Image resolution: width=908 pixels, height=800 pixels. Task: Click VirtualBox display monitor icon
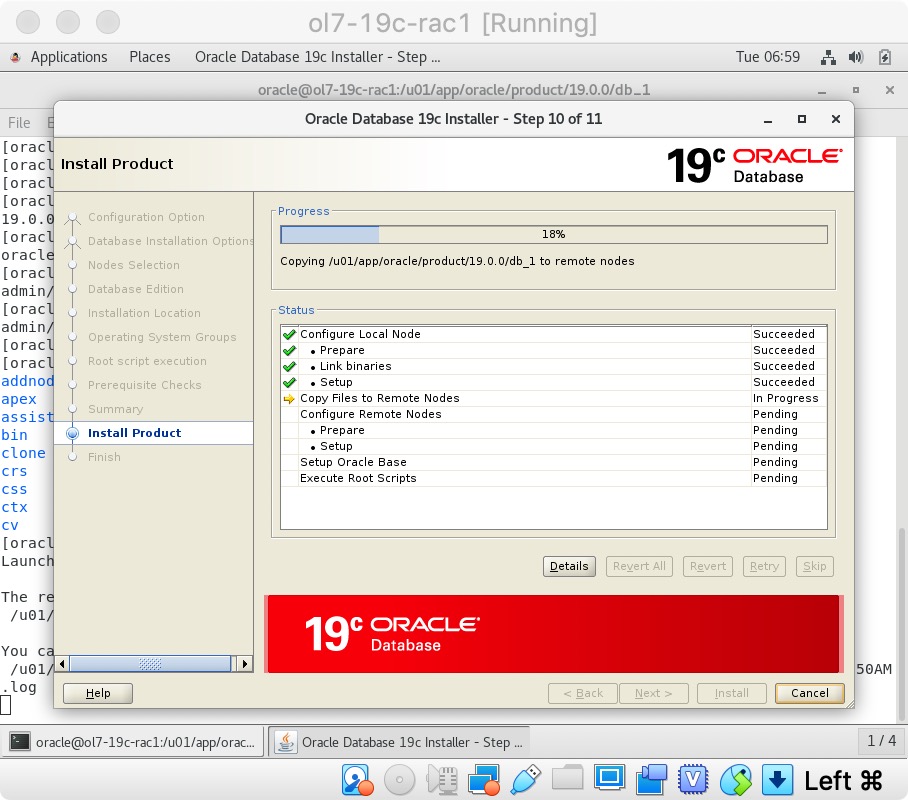click(x=609, y=777)
